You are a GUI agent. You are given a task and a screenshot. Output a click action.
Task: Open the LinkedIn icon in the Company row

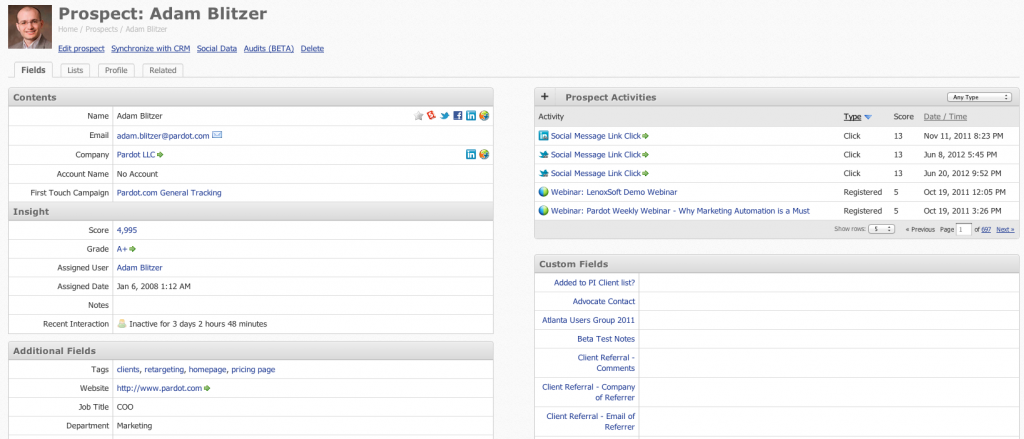[471, 155]
